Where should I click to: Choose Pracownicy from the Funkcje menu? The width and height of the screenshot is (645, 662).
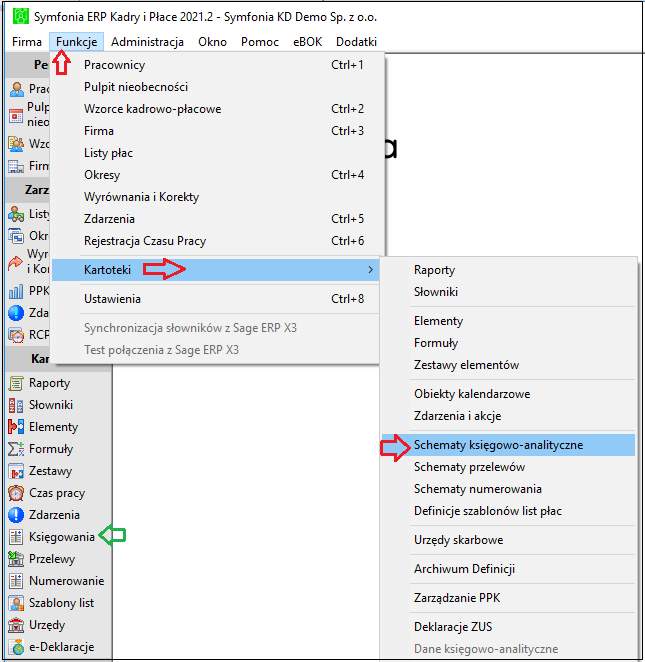tap(218, 65)
